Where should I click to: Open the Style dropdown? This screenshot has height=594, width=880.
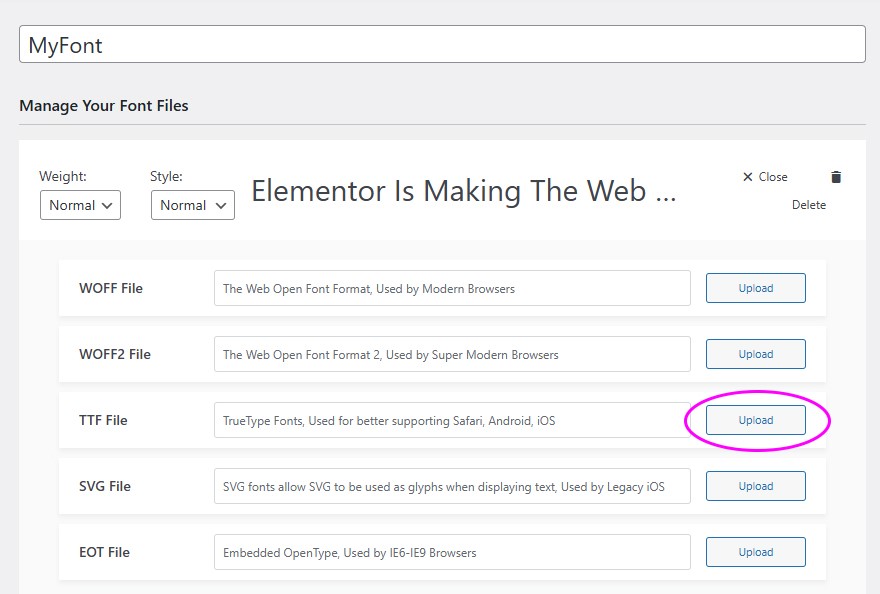point(192,205)
